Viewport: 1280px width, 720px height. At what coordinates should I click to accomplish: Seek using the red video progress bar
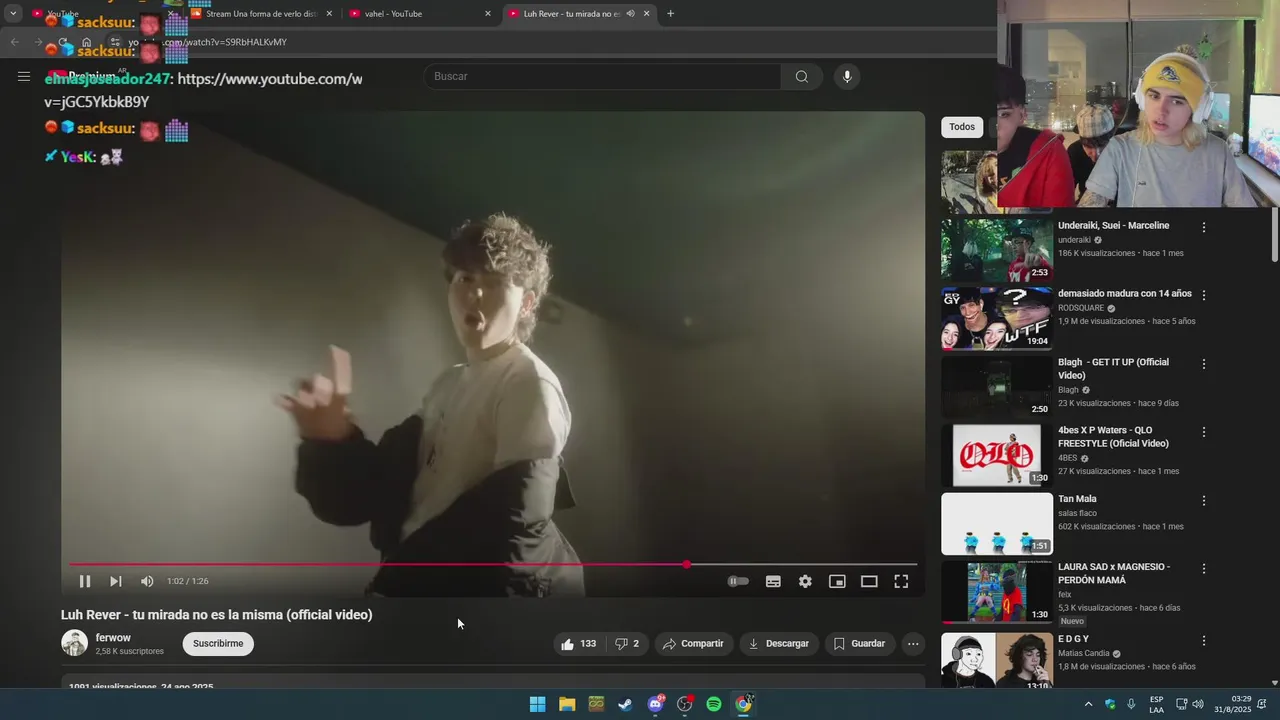(493, 564)
